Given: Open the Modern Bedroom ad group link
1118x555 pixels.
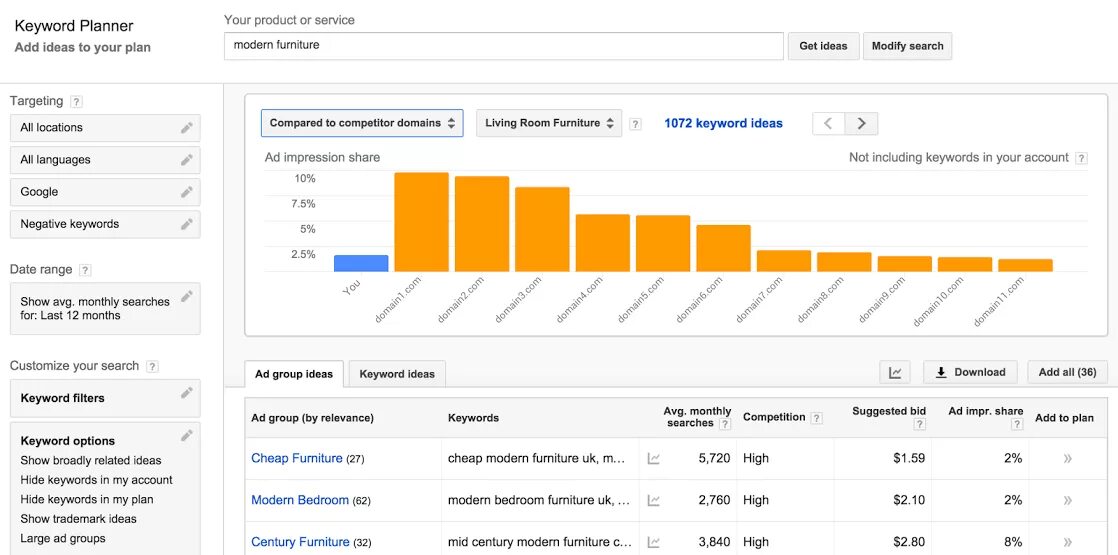Looking at the screenshot, I should pyautogui.click(x=300, y=500).
